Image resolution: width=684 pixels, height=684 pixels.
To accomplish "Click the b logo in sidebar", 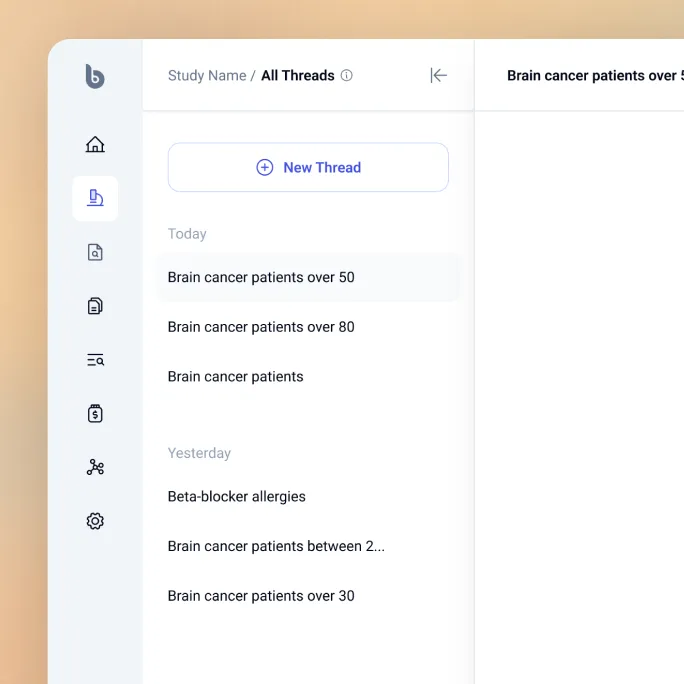I will 95,76.
